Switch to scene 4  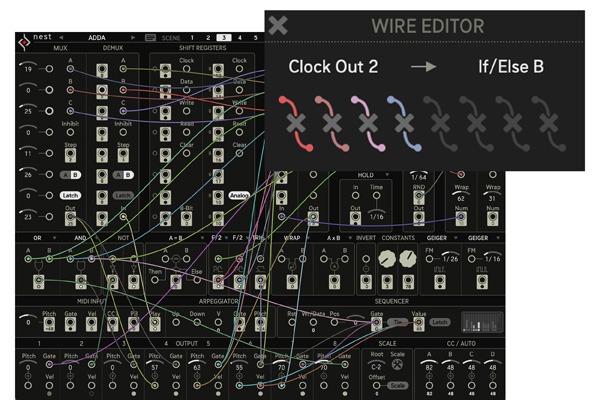click(x=240, y=37)
